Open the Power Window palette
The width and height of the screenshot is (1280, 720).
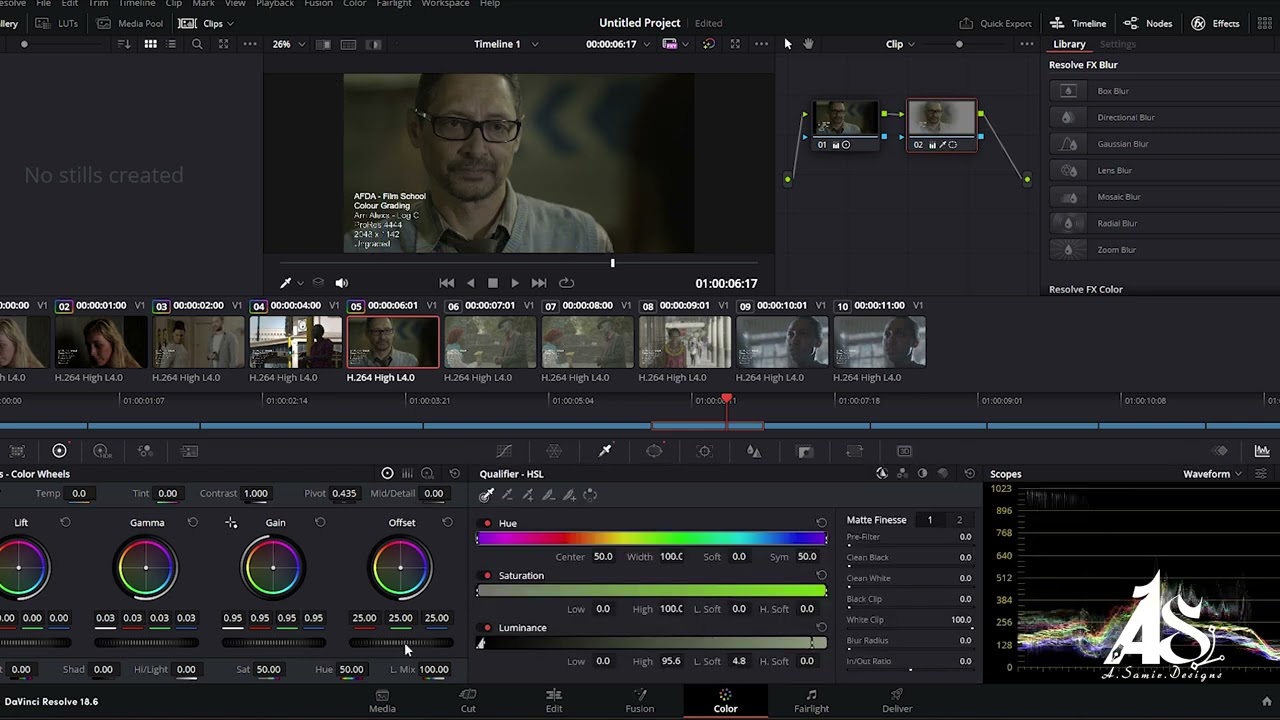coord(654,451)
